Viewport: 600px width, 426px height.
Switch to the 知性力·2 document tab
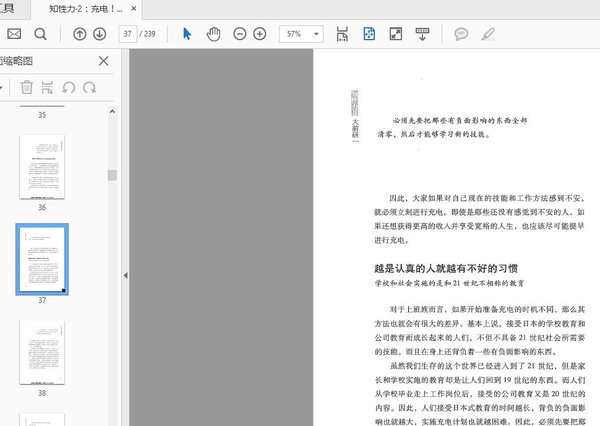(88, 8)
